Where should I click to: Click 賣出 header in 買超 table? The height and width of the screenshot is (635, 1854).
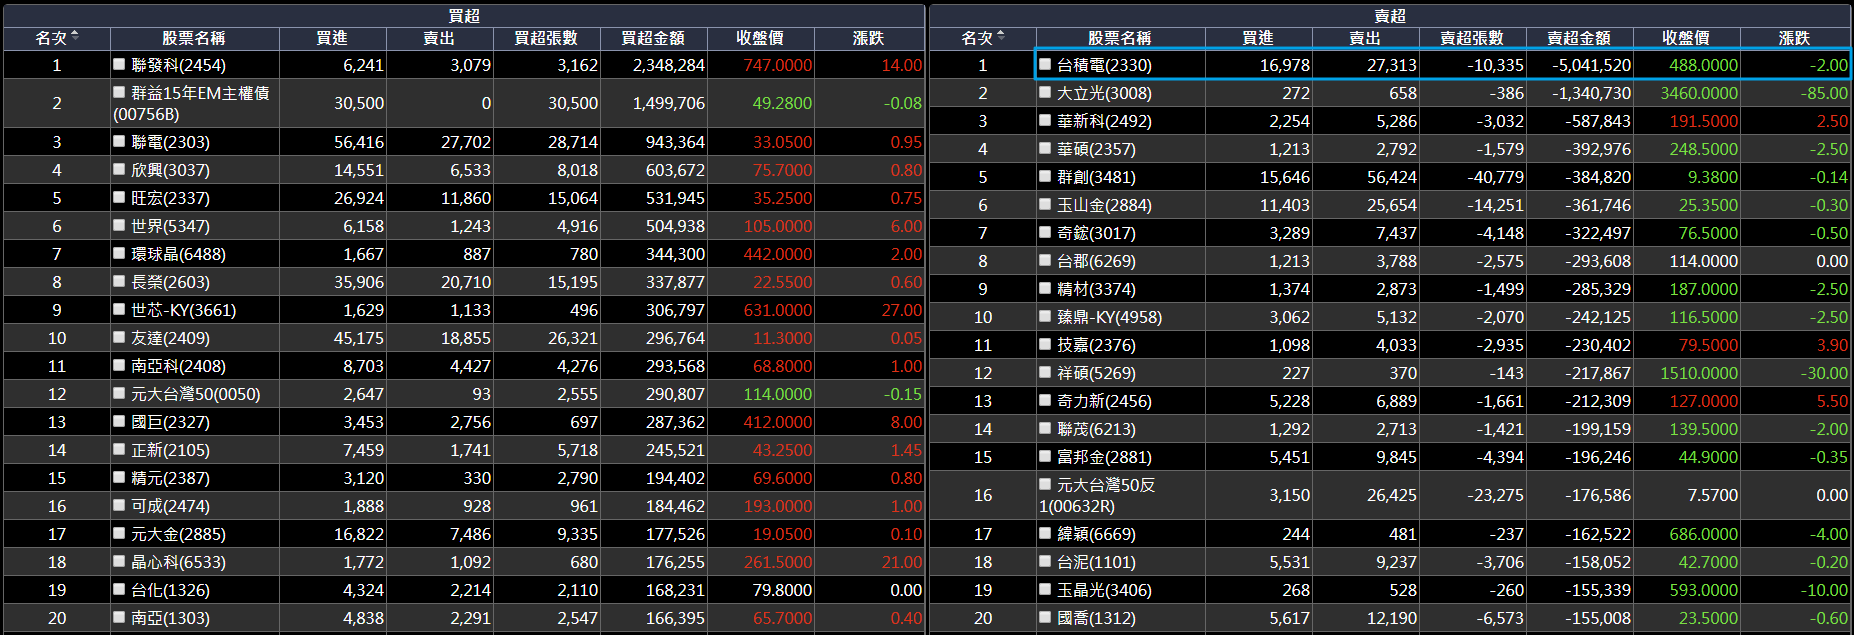[439, 38]
